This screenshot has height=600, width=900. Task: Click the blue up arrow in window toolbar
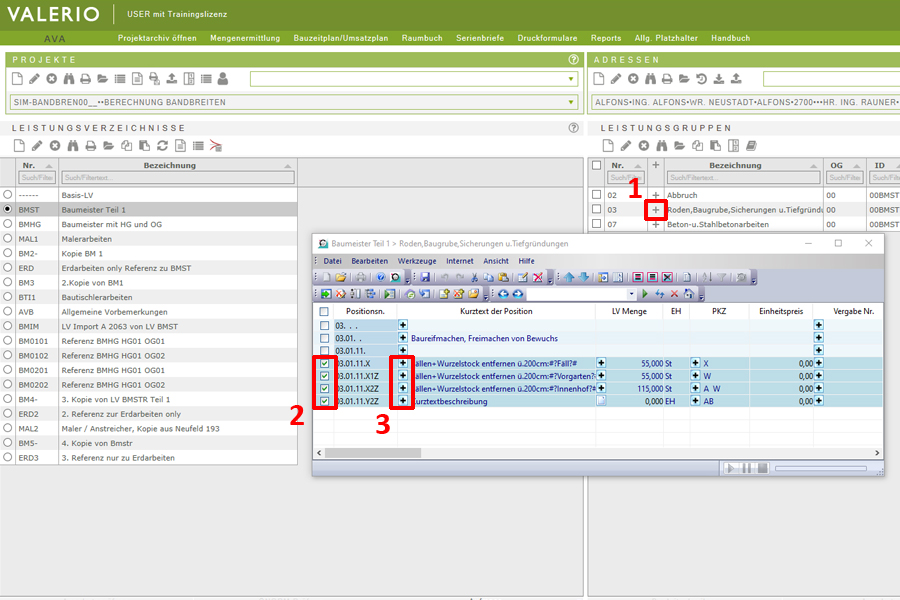coord(569,277)
